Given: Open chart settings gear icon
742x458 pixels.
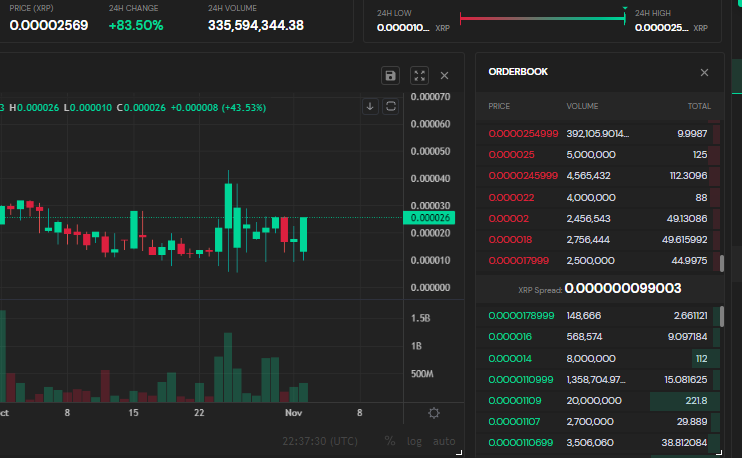Looking at the screenshot, I should [434, 413].
